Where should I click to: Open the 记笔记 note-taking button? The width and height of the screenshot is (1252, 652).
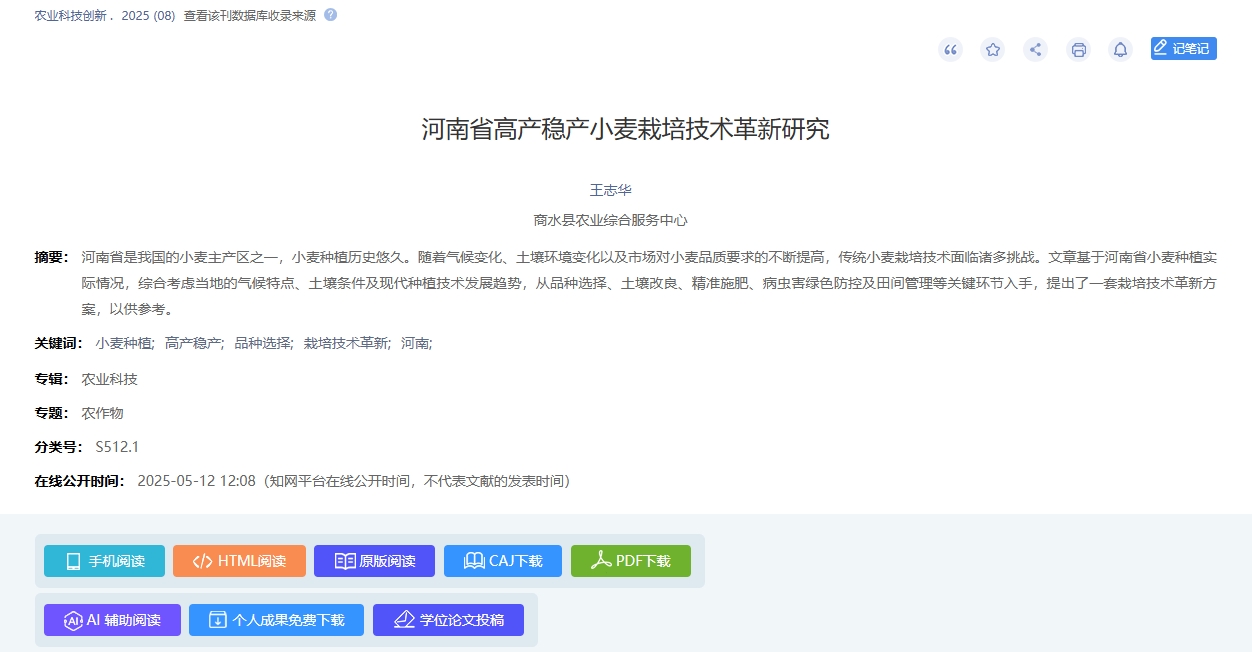pos(1183,48)
